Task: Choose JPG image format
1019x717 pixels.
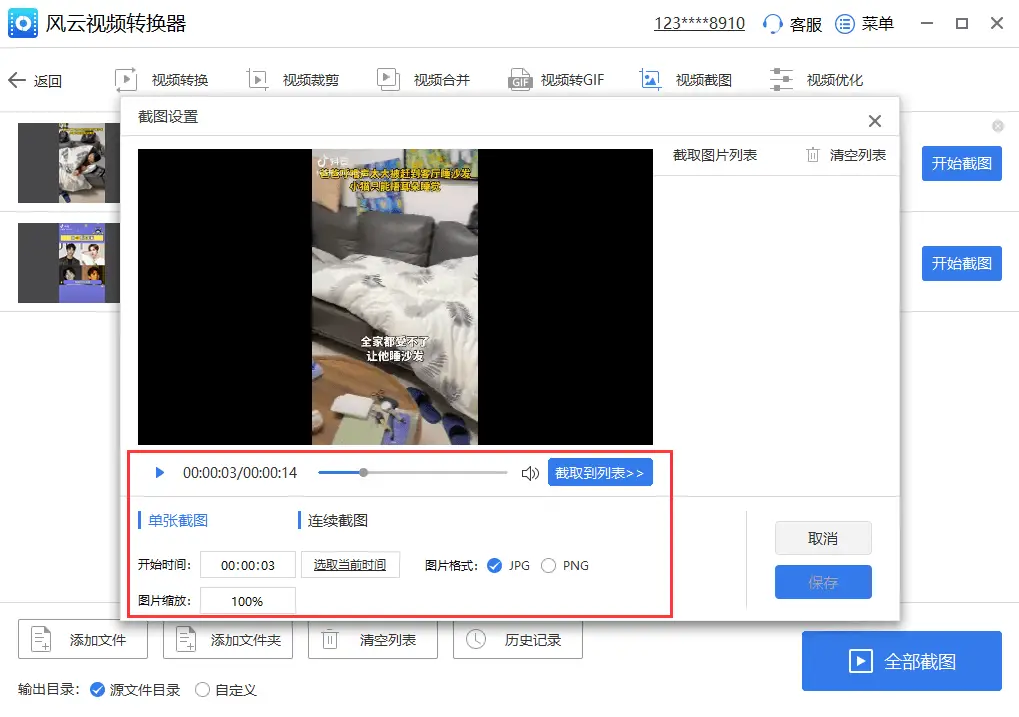Action: [x=495, y=566]
